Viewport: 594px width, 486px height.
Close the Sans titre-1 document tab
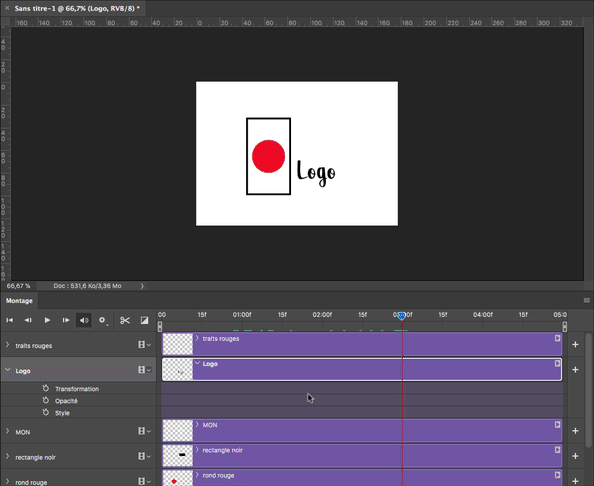(x=7, y=8)
